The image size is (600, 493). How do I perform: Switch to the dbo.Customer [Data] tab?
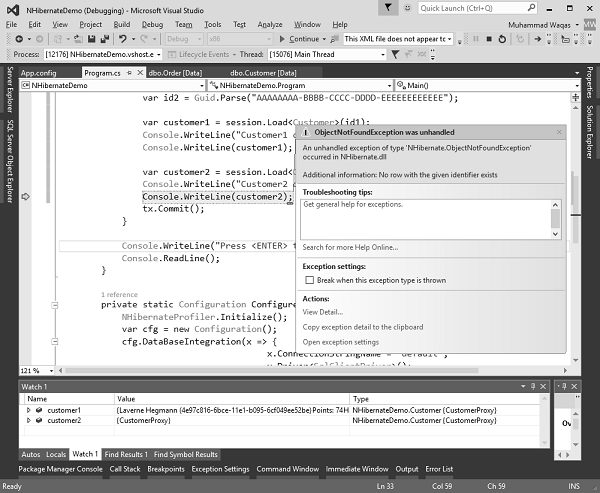pos(263,73)
